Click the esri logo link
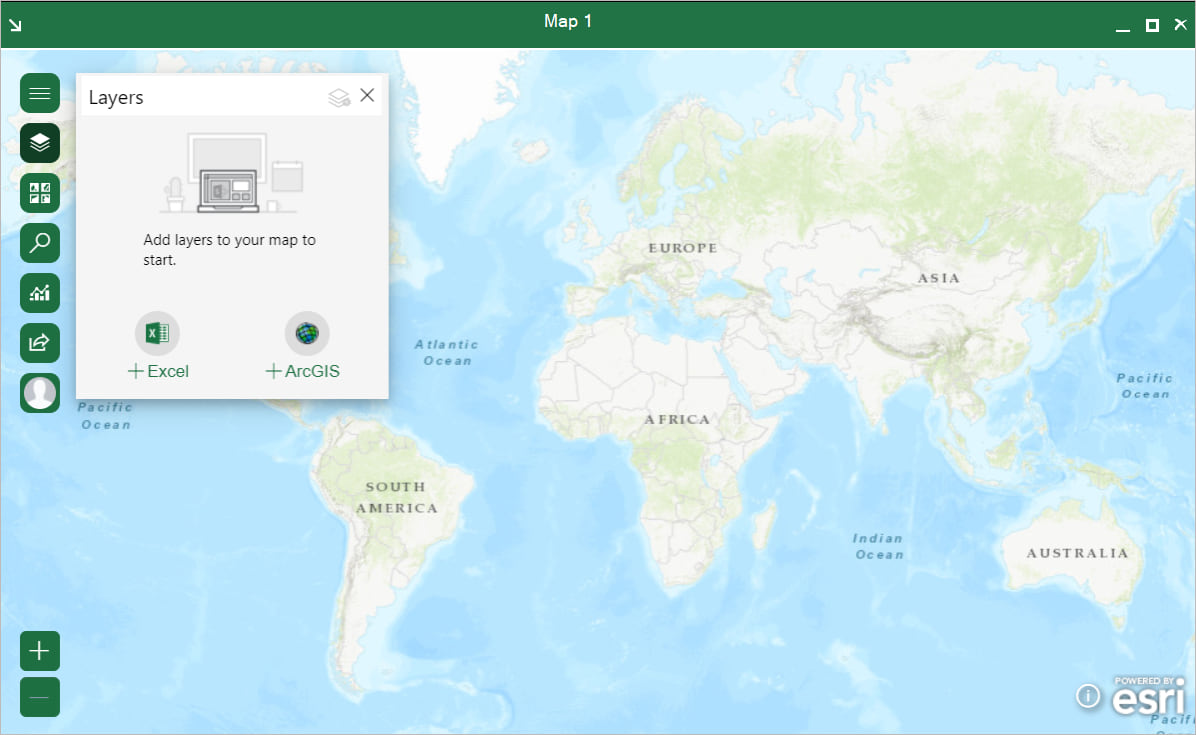 (1148, 696)
